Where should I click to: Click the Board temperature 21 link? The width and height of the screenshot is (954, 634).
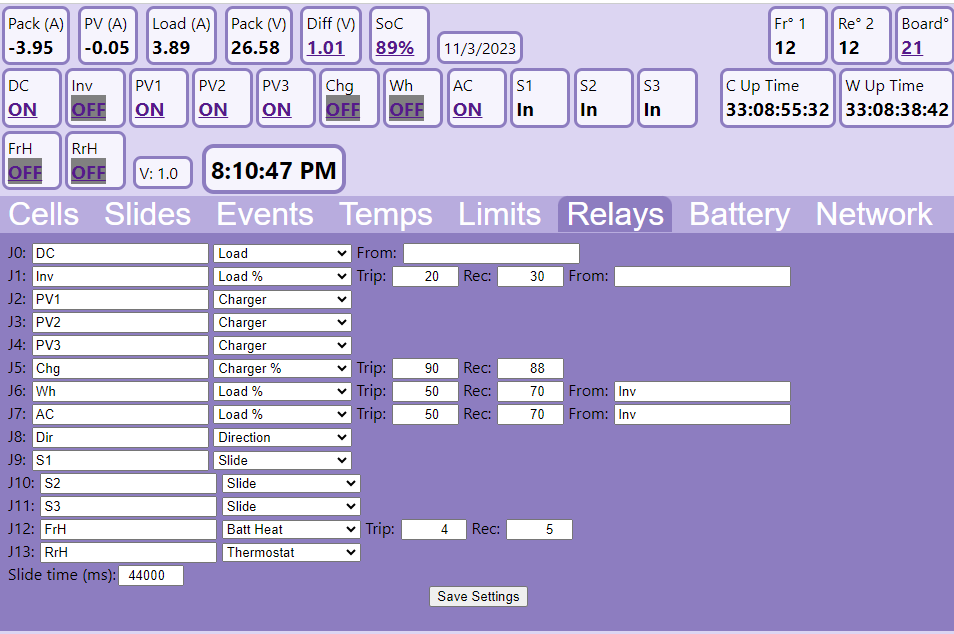pyautogui.click(x=912, y=47)
